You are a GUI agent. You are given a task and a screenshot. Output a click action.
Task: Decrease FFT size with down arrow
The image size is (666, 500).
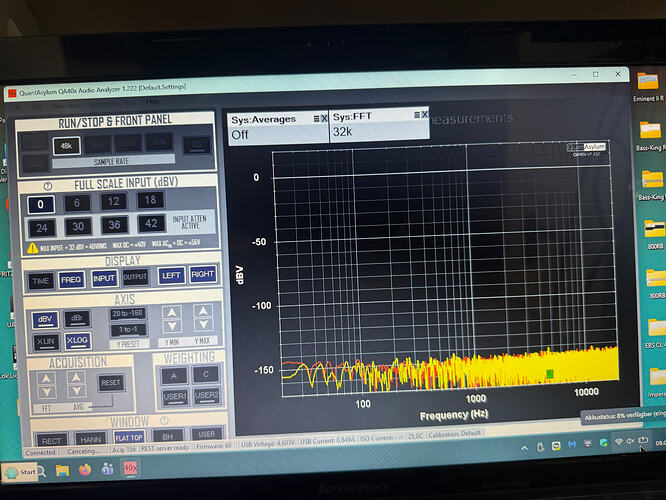tap(46, 392)
